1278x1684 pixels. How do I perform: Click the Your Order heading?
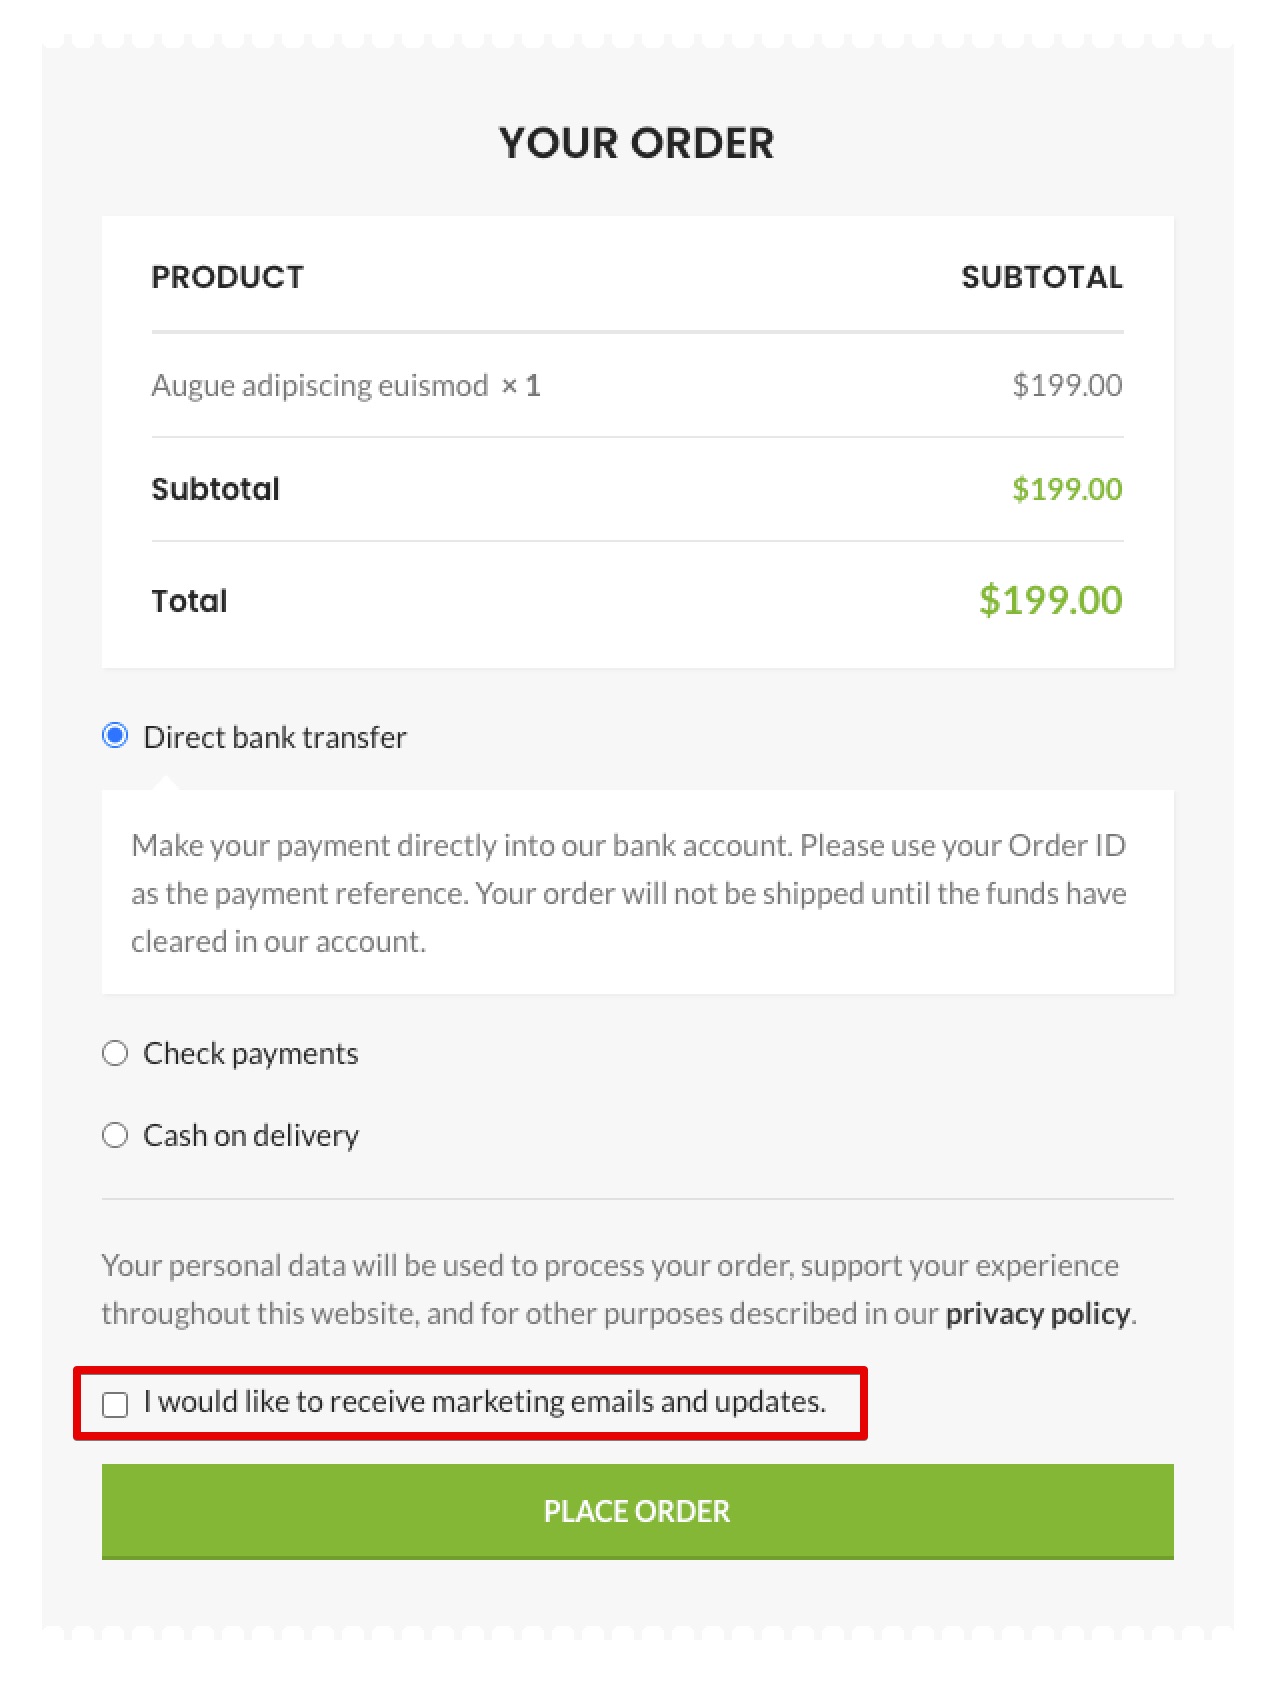(x=637, y=143)
